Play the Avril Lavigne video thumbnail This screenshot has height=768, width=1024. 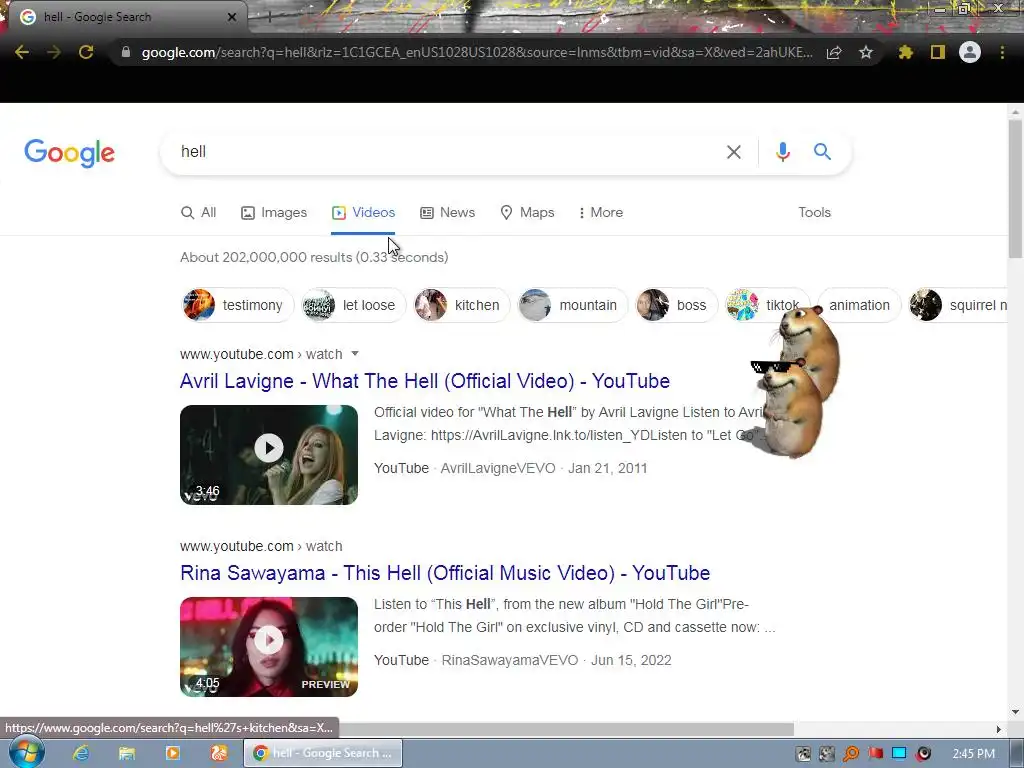pyautogui.click(x=269, y=455)
